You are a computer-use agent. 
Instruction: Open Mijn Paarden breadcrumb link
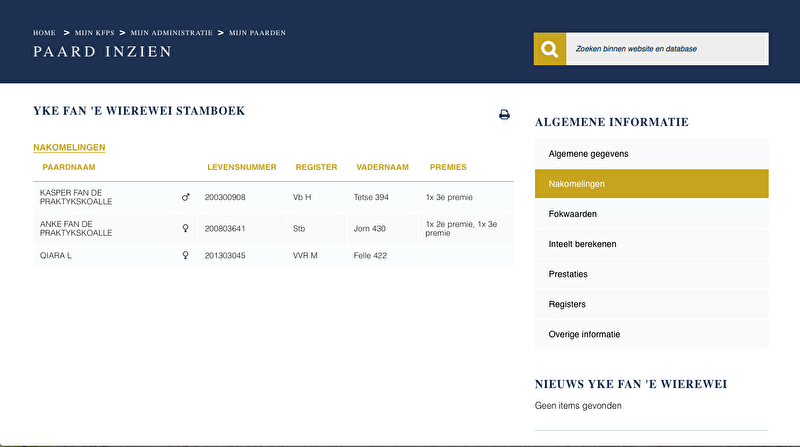click(x=257, y=33)
